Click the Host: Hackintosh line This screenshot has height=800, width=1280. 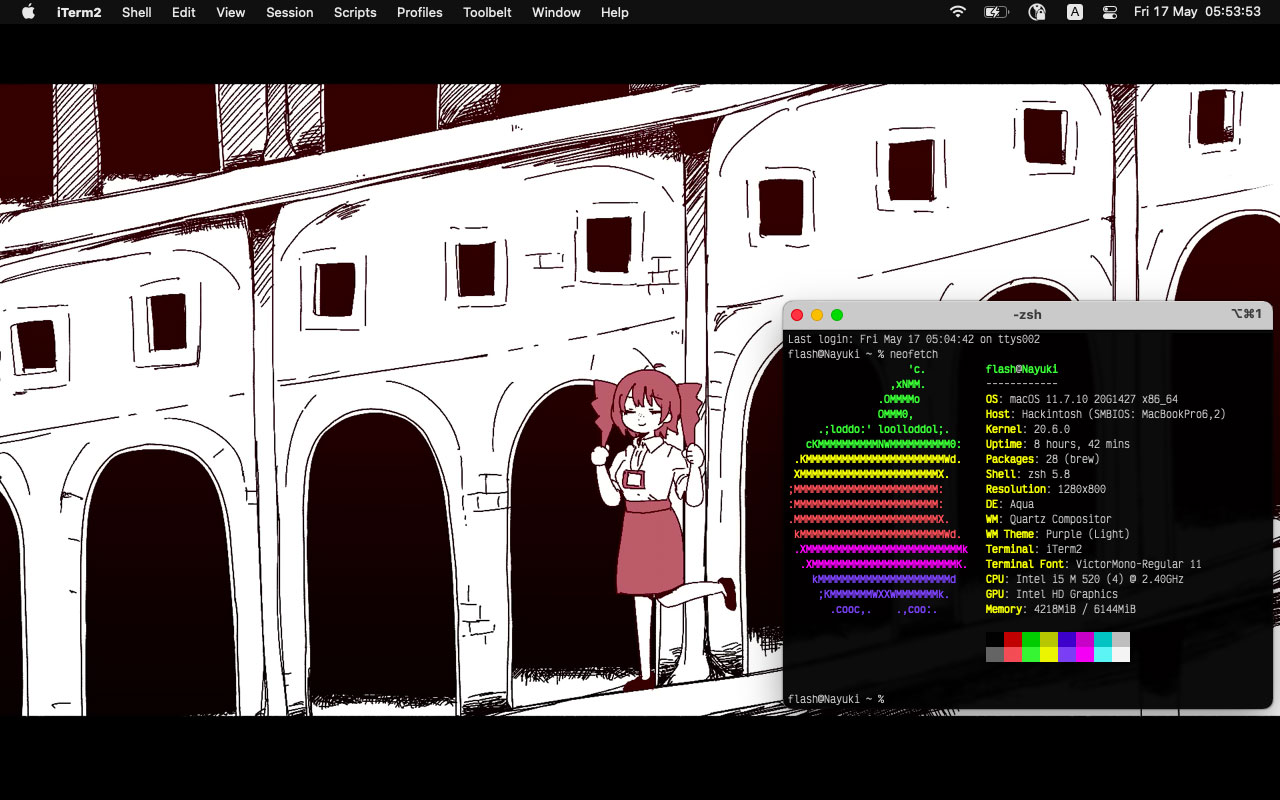coord(1106,414)
